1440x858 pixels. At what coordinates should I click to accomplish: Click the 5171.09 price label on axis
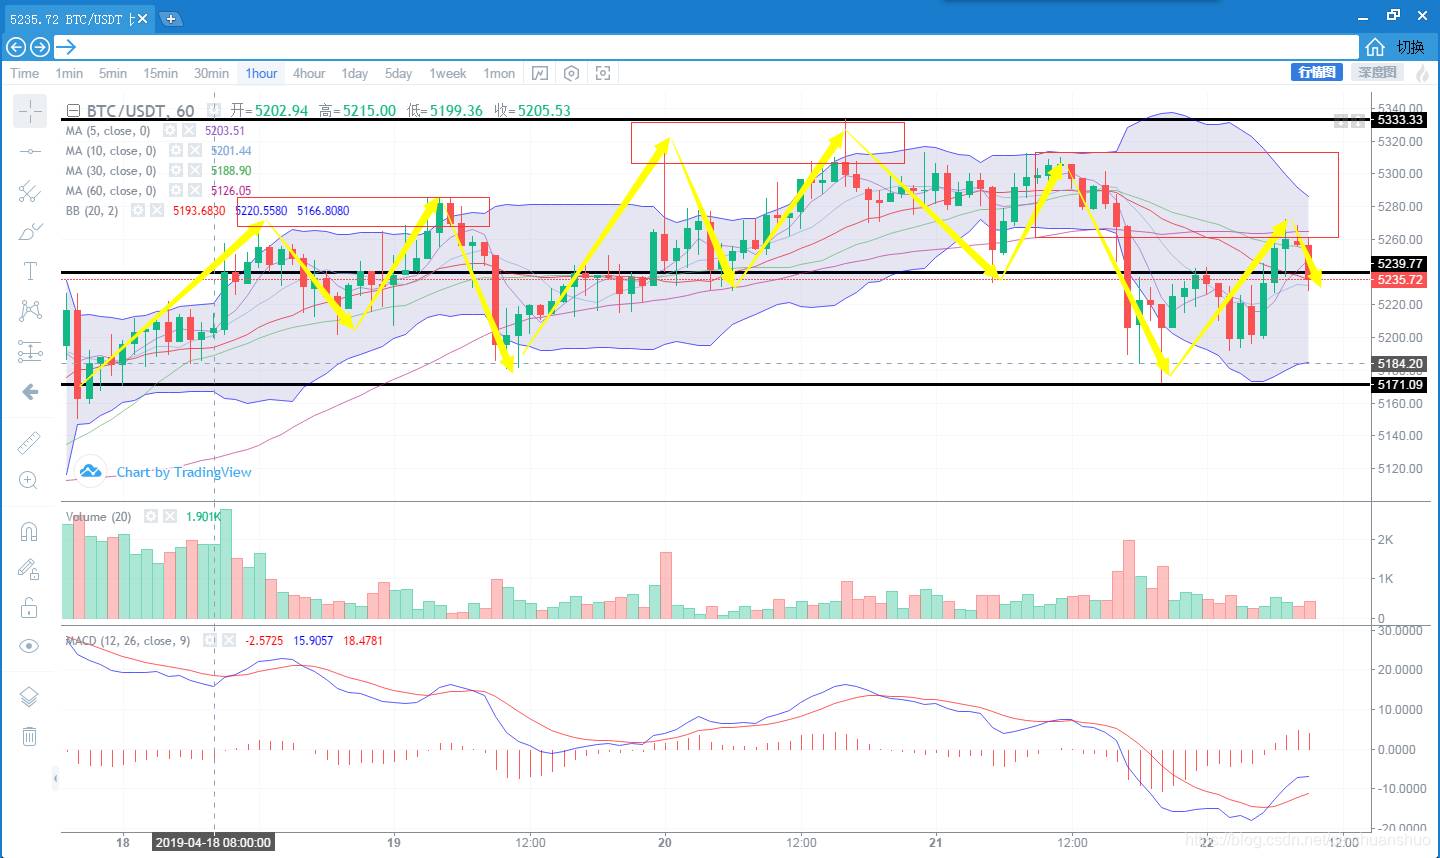(x=1400, y=385)
